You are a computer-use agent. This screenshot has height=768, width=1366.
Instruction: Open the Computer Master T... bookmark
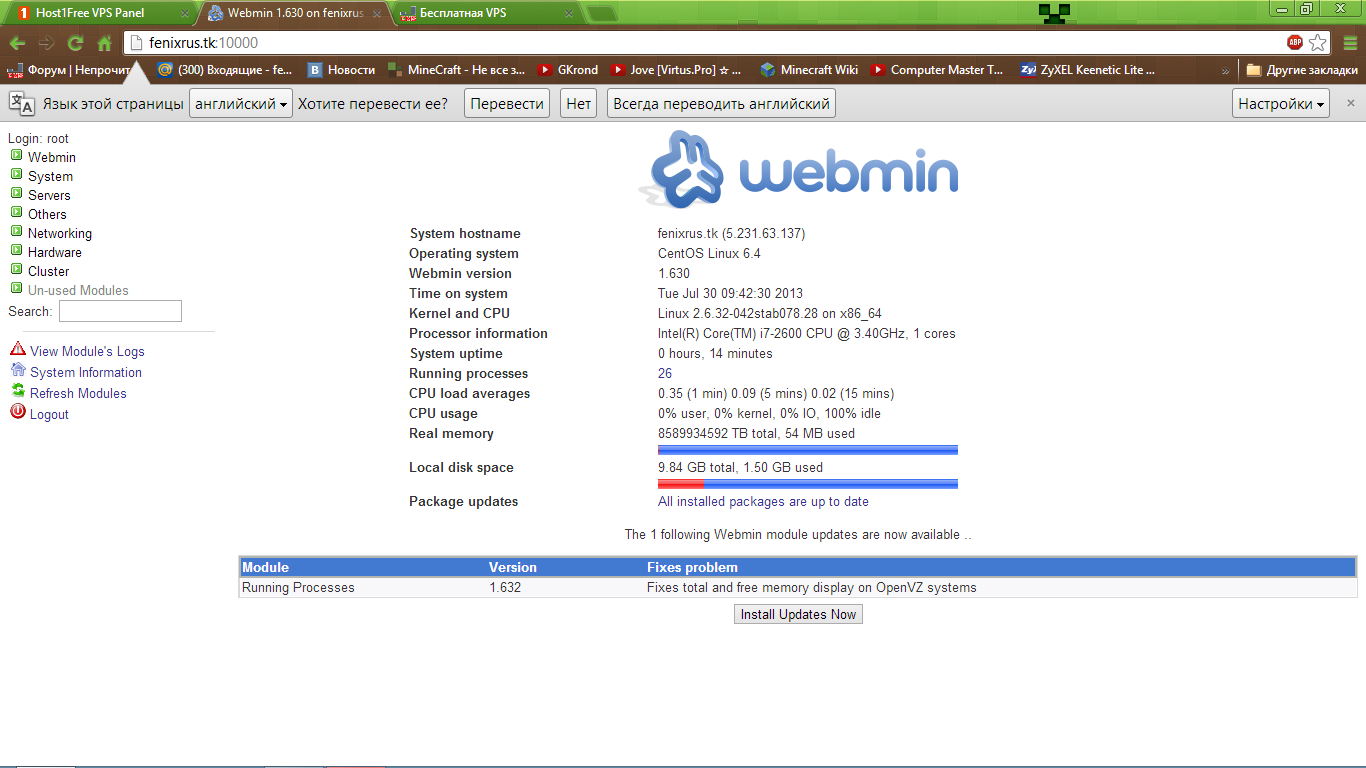(937, 70)
